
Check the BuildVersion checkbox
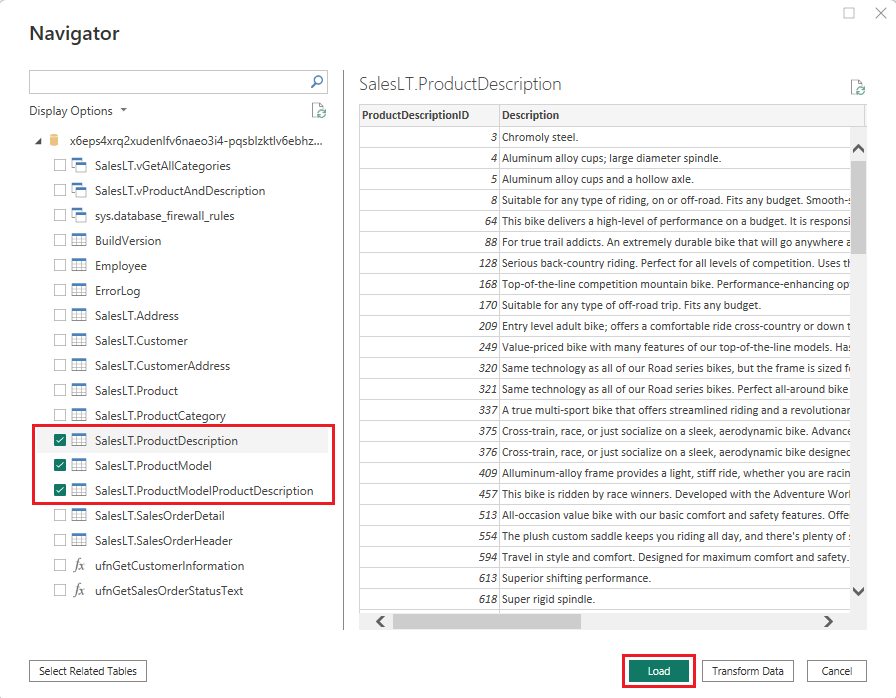60,240
